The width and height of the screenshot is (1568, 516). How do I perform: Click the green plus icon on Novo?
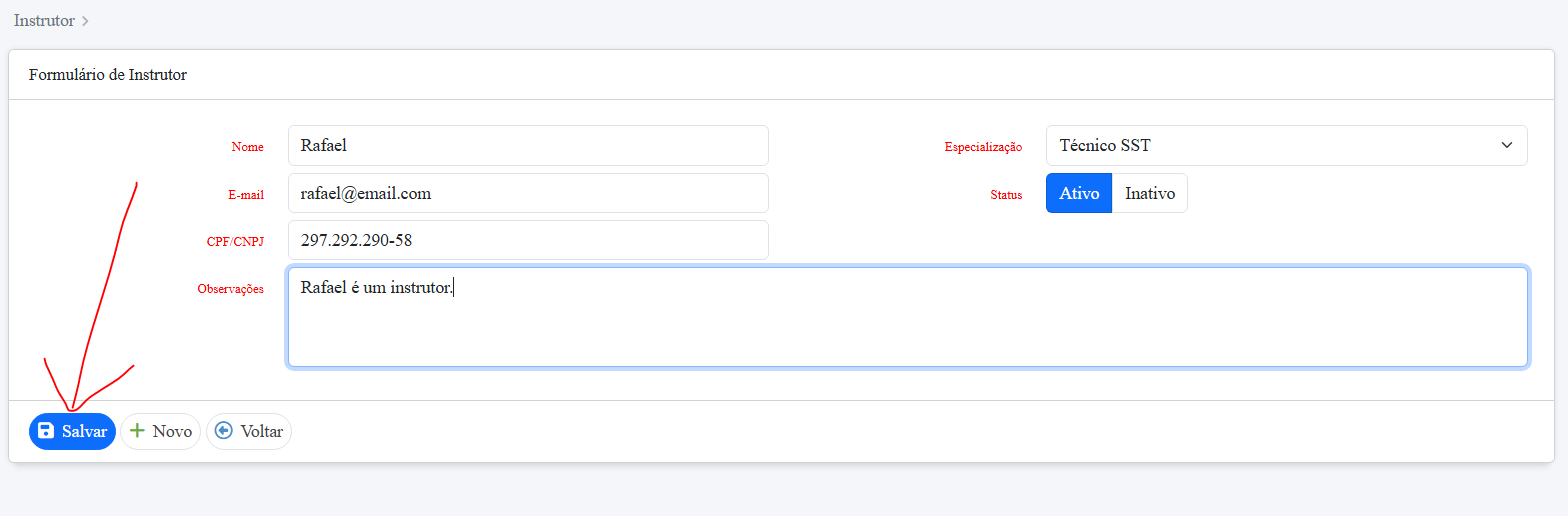(x=138, y=431)
